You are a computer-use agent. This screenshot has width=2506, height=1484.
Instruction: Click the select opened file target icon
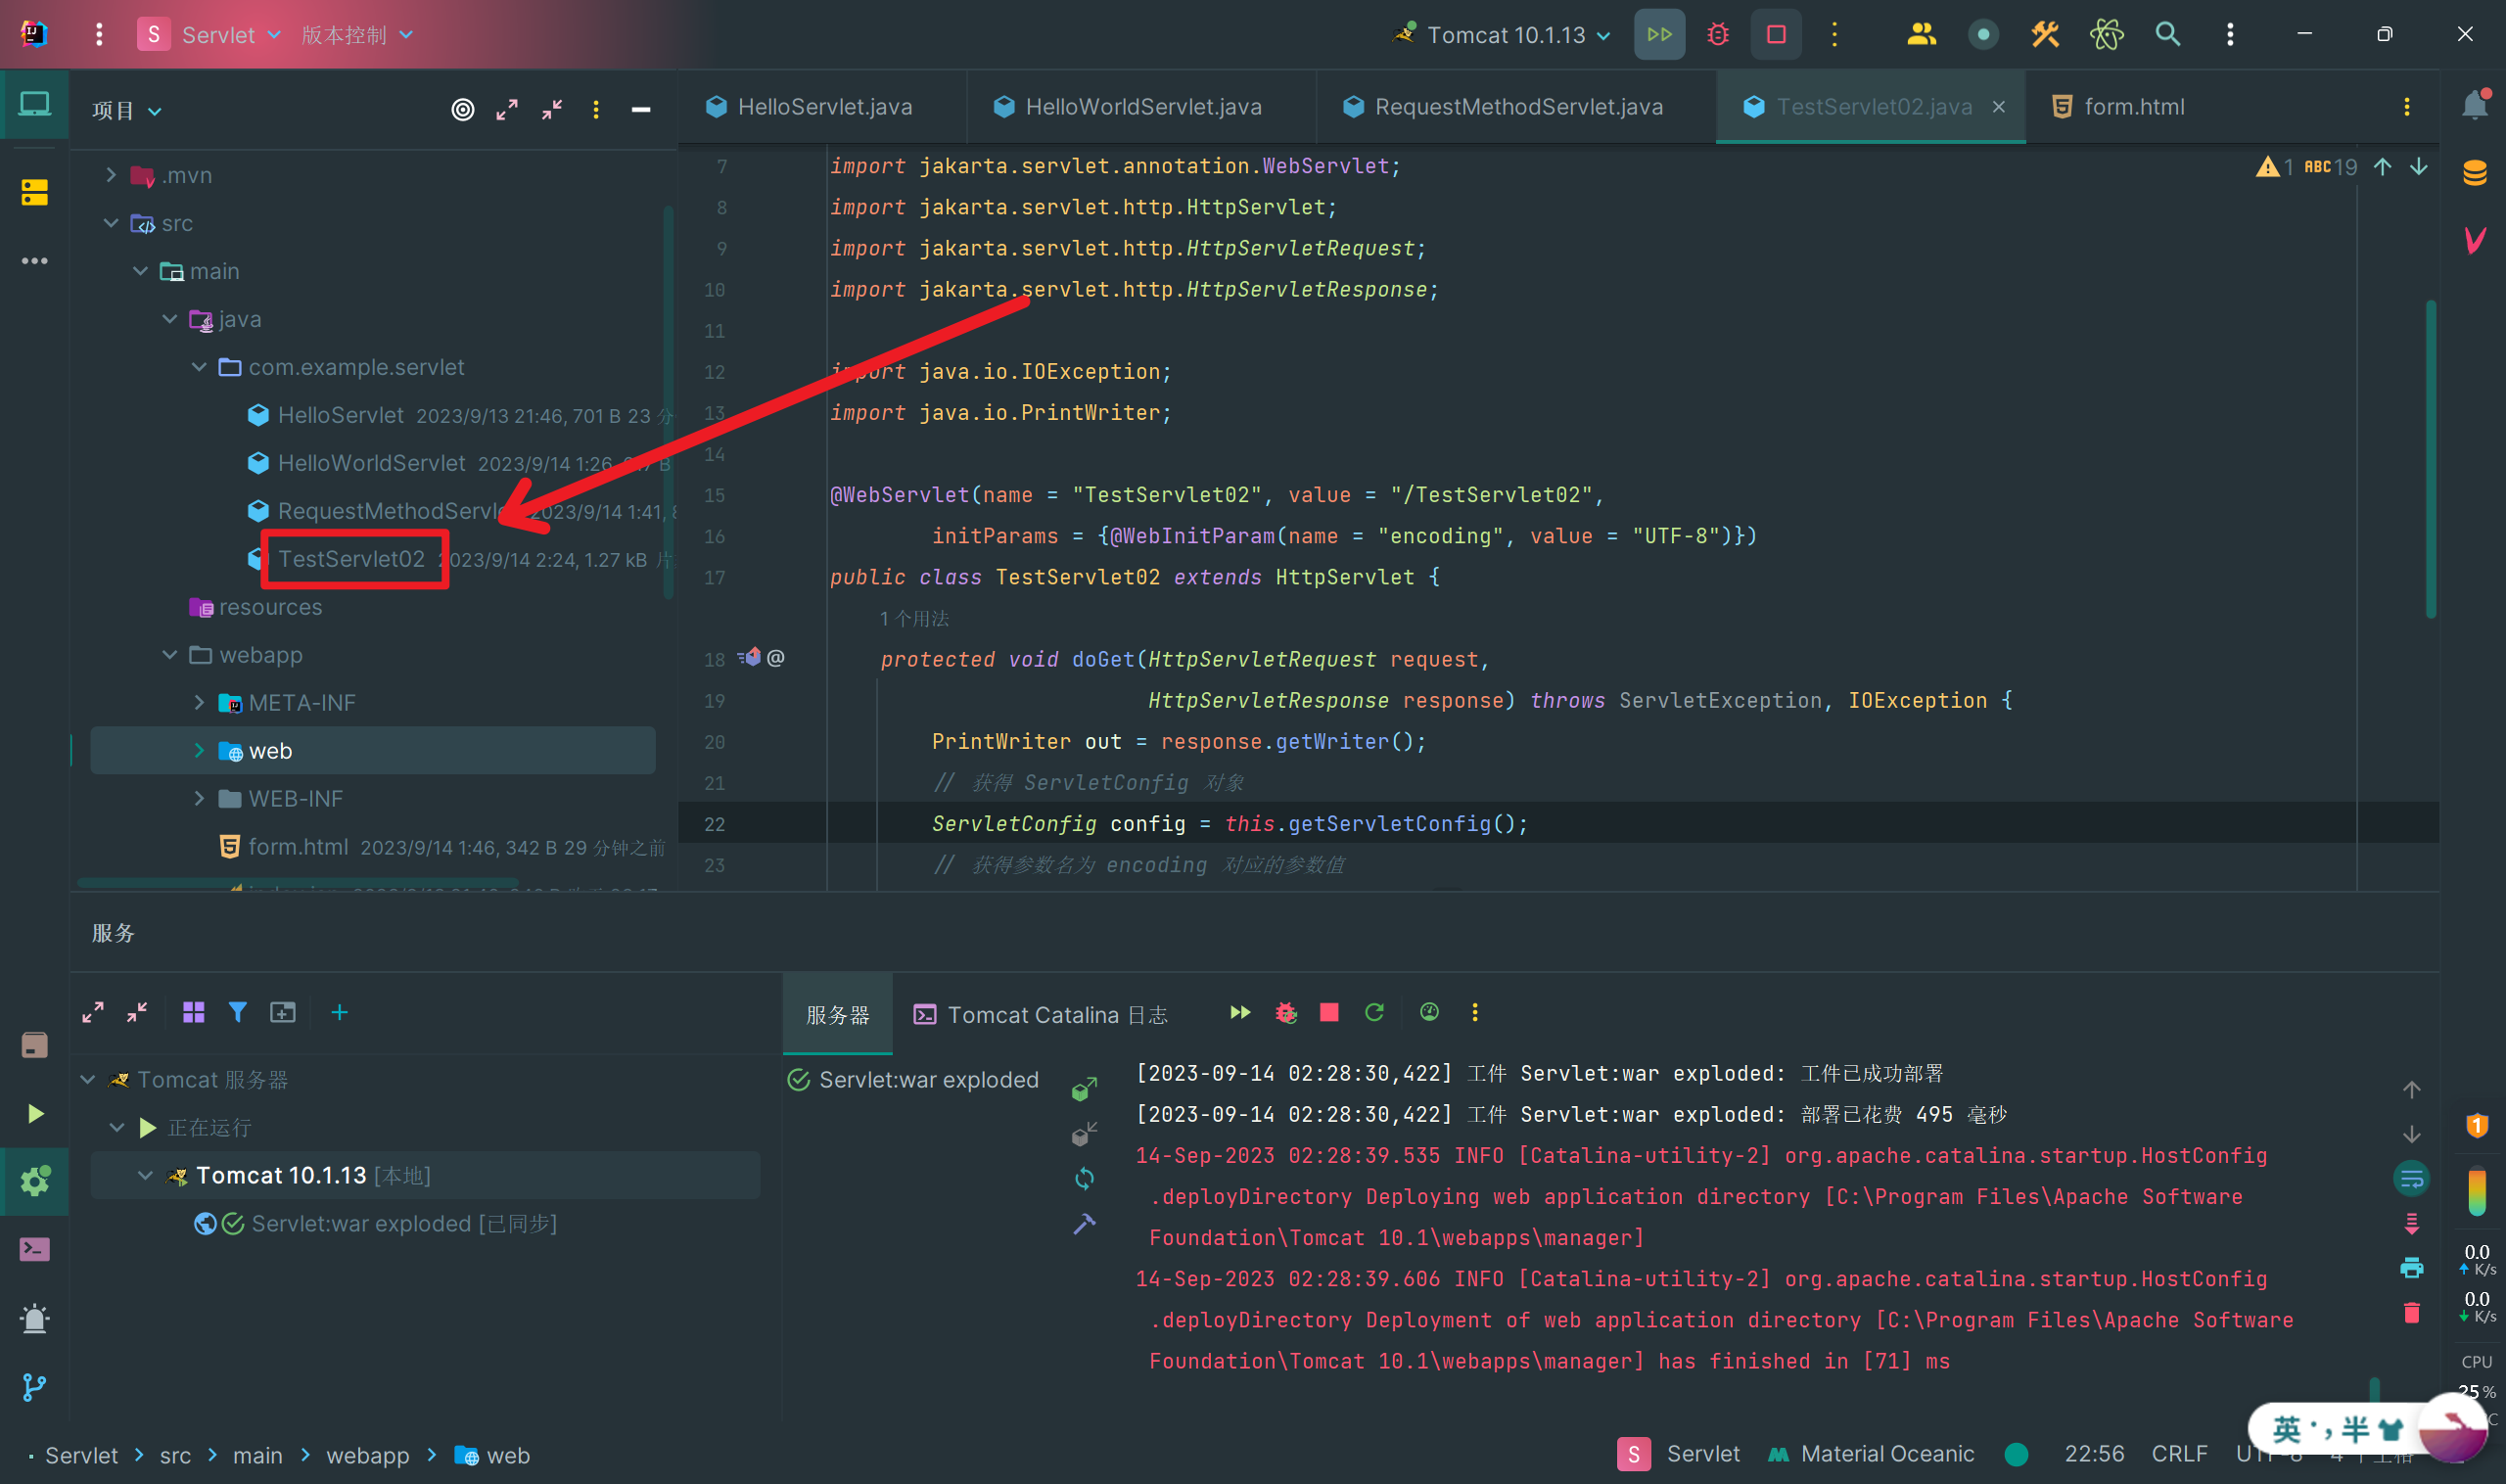click(462, 110)
